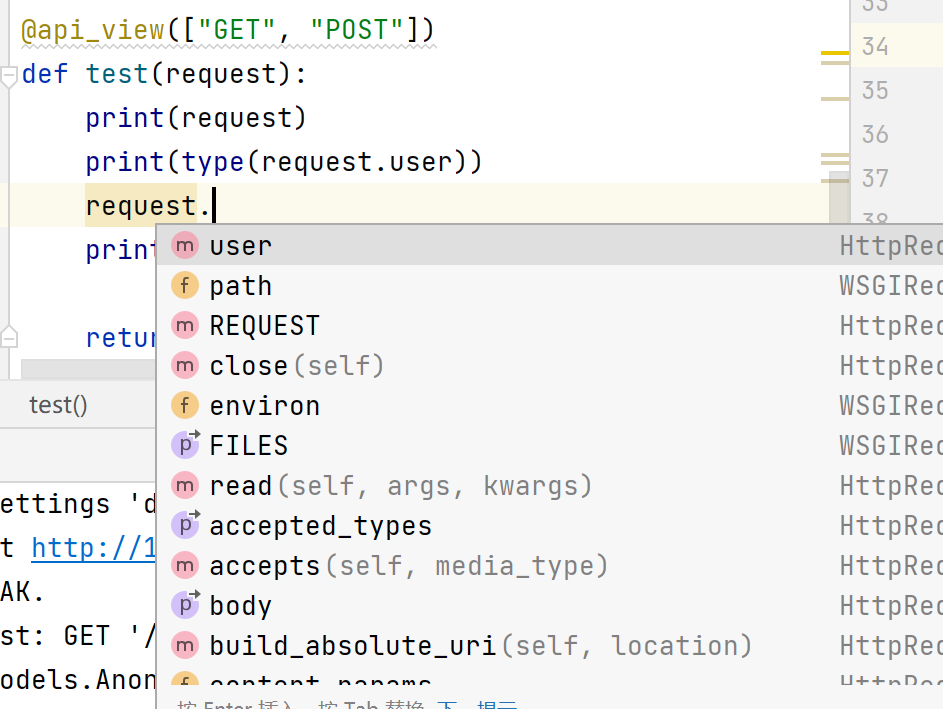The height and width of the screenshot is (709, 943).
Task: Click line number 36 in right gutter
Action: coord(875,134)
